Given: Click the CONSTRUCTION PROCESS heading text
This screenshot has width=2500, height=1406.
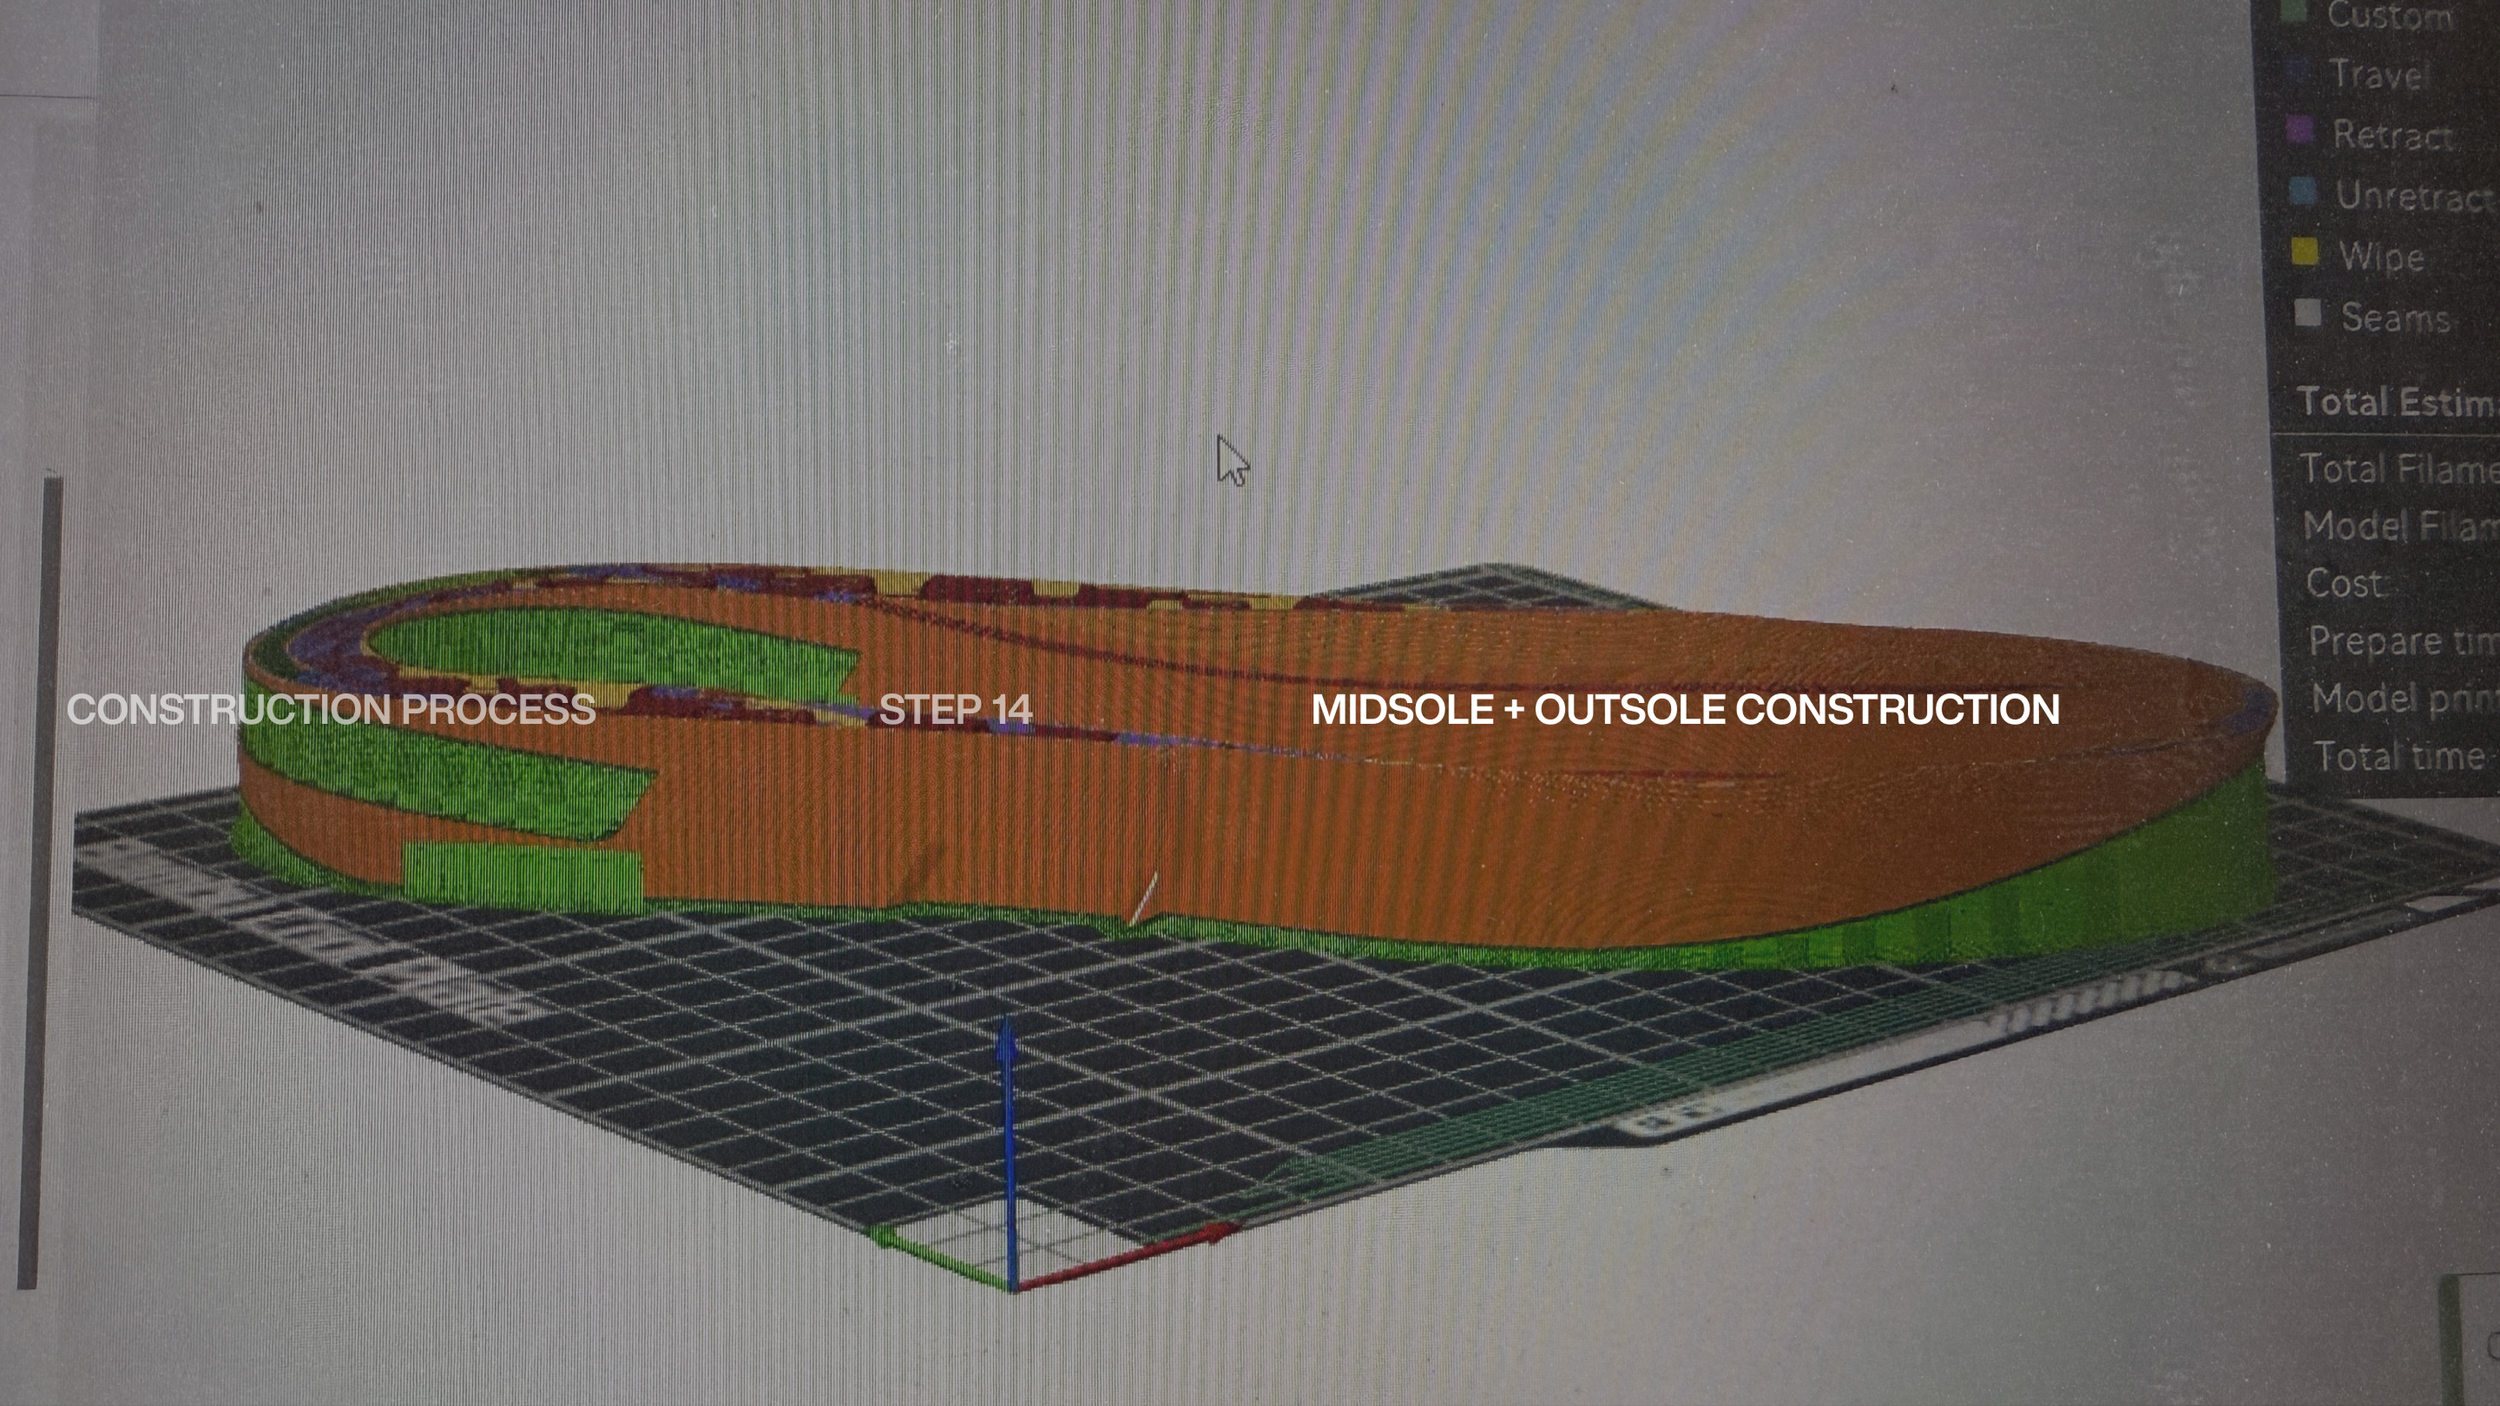Looking at the screenshot, I should [331, 709].
